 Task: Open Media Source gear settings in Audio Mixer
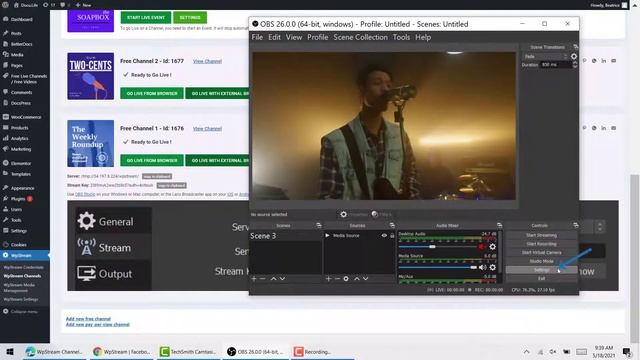coord(493,267)
